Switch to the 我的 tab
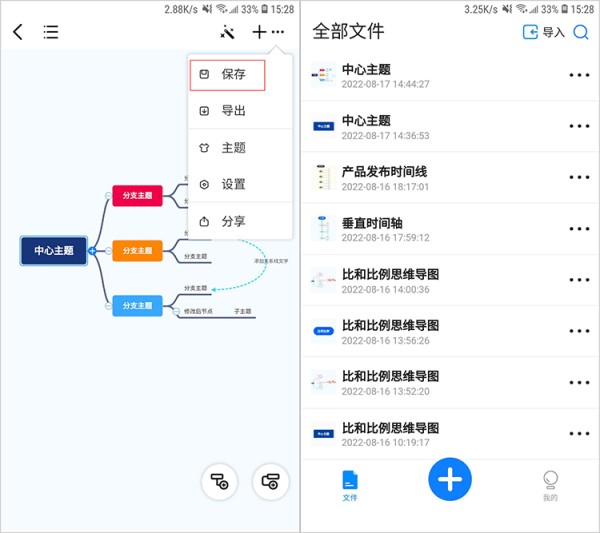 (x=550, y=486)
